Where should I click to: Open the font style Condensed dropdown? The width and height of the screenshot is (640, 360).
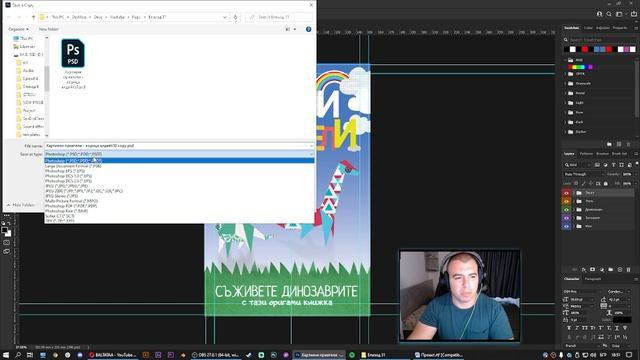tap(619, 292)
